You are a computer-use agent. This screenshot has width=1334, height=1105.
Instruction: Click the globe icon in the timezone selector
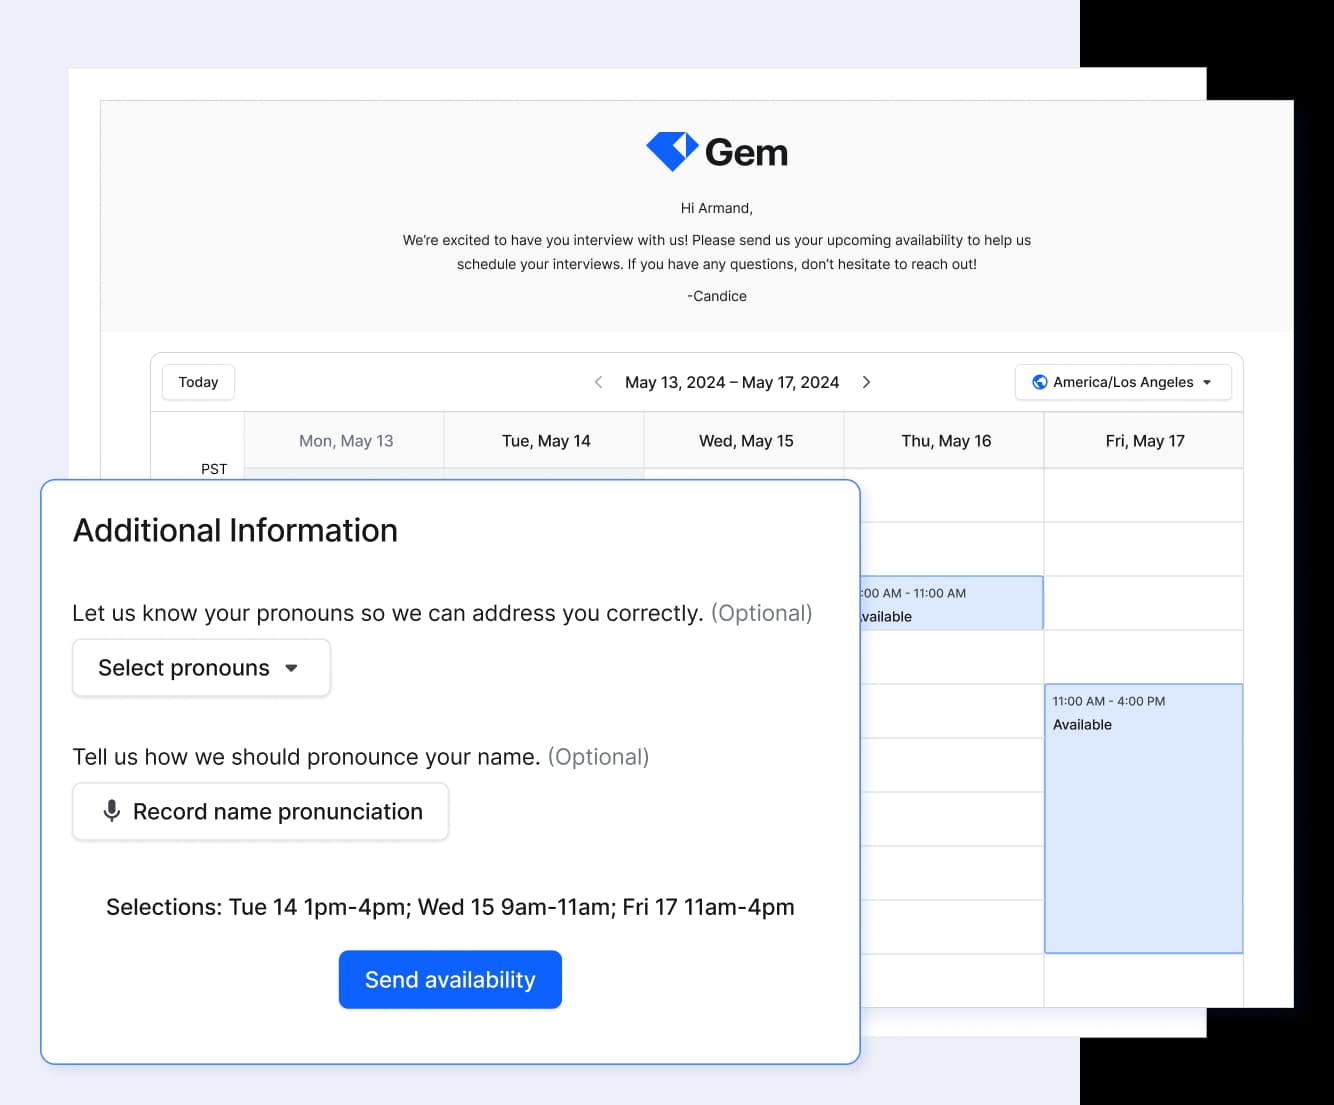1039,381
